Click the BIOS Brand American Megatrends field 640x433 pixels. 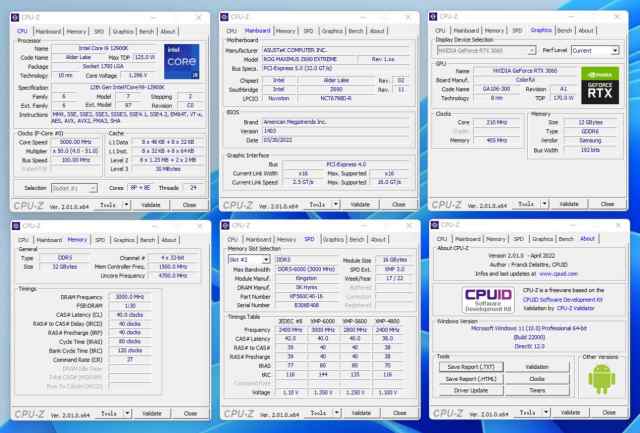click(x=336, y=122)
